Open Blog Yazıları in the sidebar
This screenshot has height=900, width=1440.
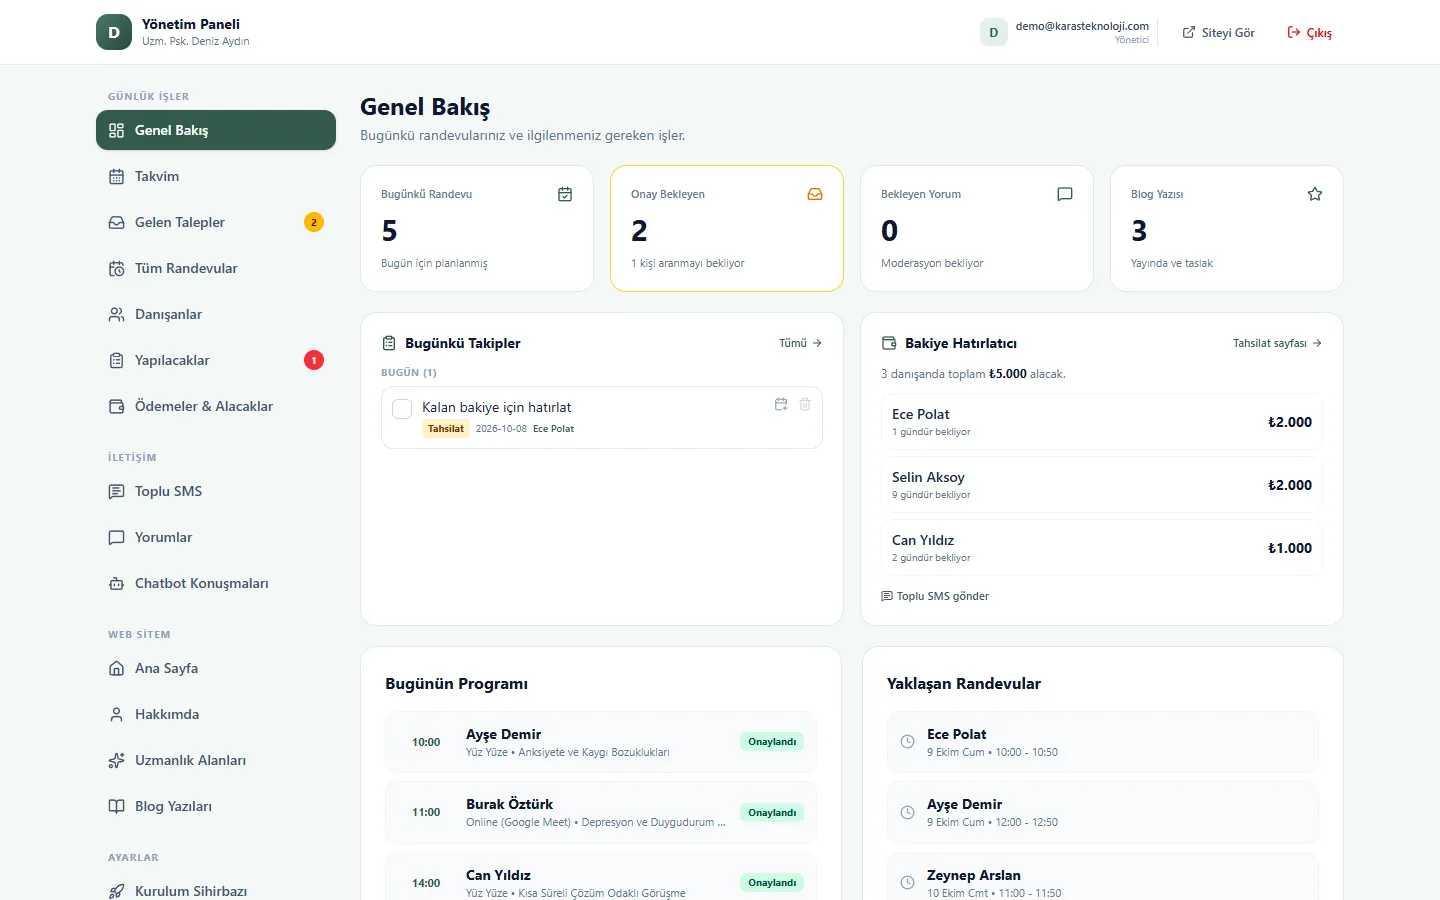point(216,806)
